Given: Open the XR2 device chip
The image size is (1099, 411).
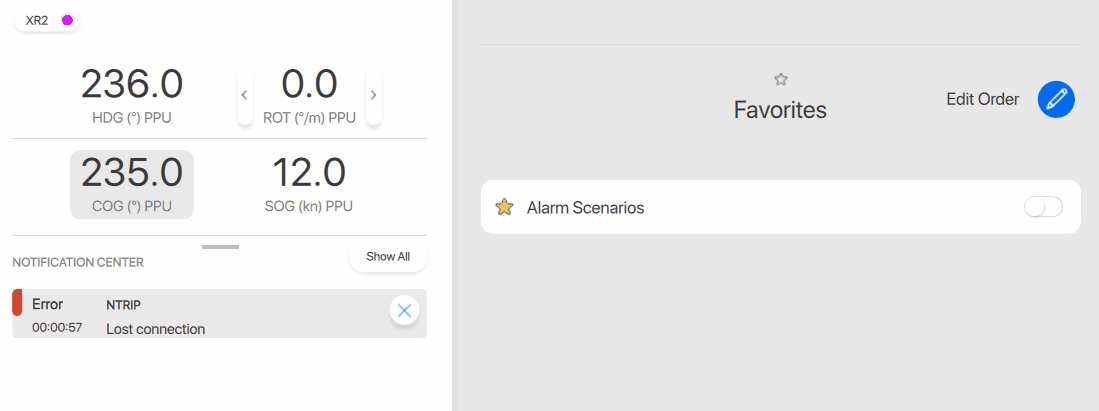Looking at the screenshot, I should (x=38, y=20).
